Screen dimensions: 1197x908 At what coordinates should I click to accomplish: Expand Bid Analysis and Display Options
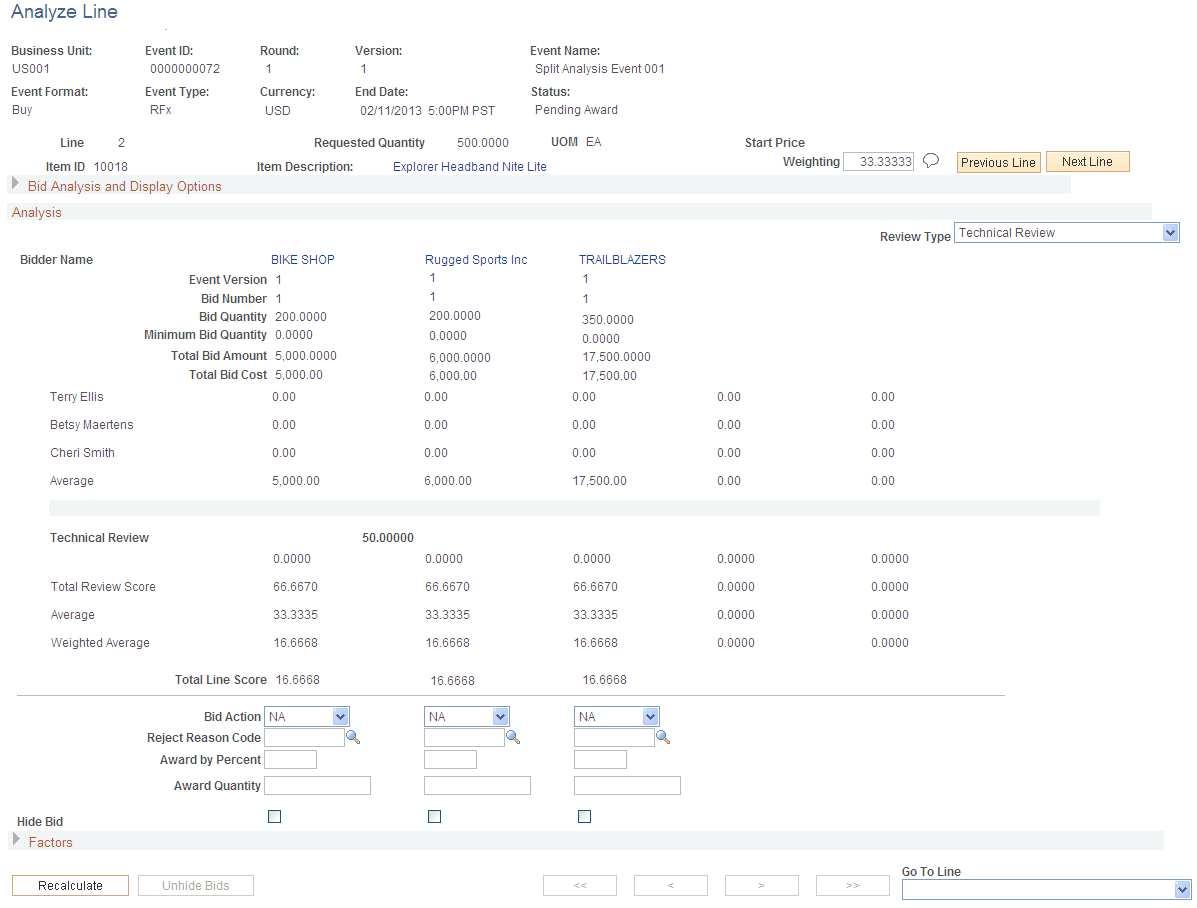coord(16,186)
